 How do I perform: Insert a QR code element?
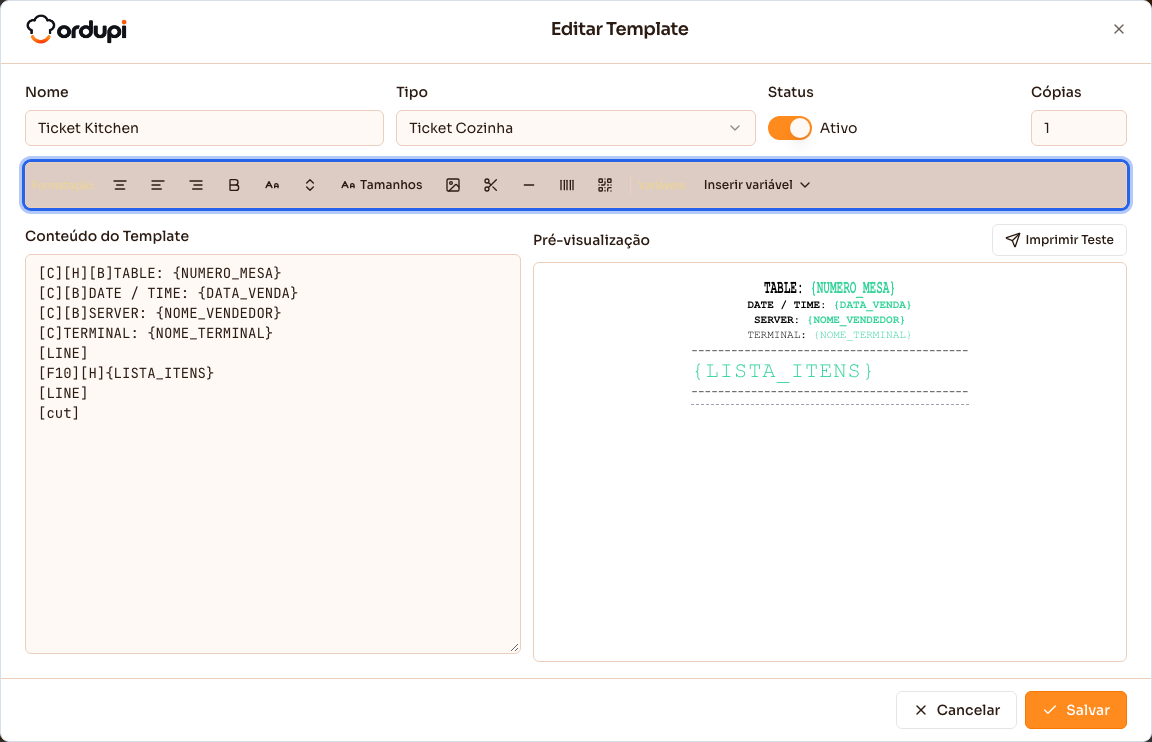[605, 185]
